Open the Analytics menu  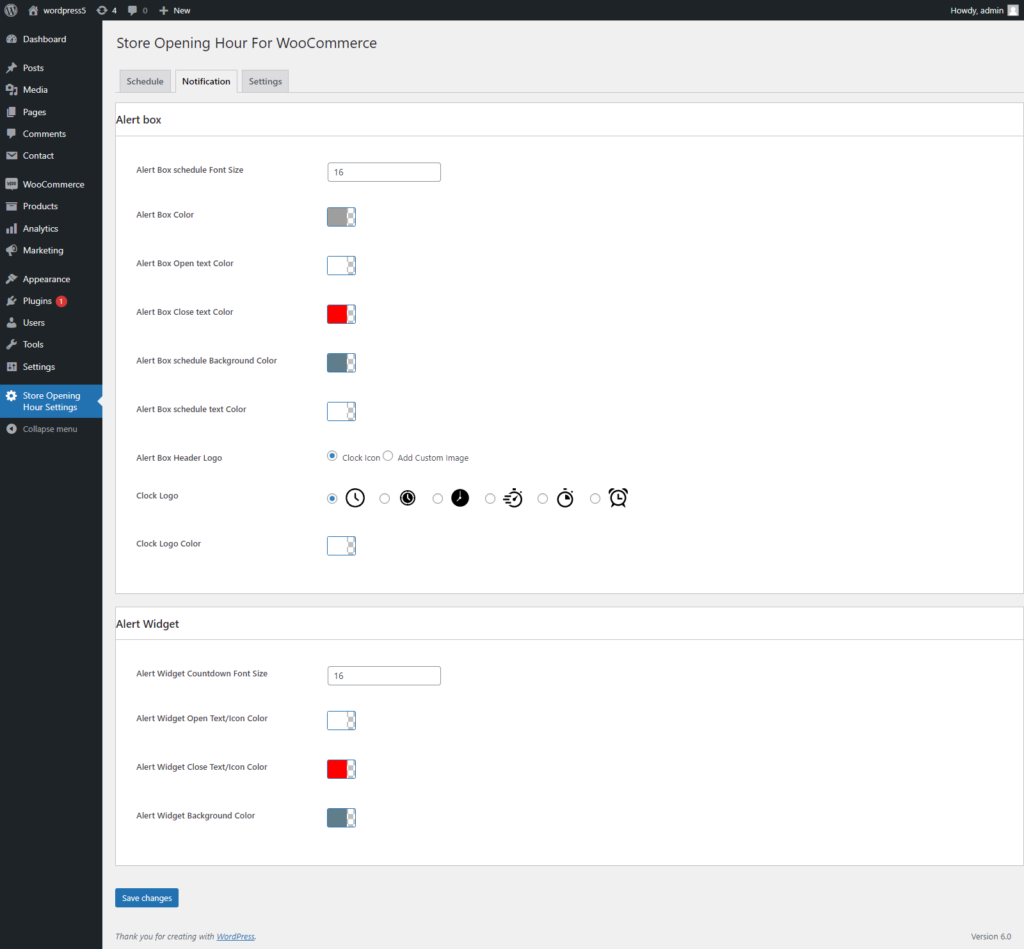click(51, 229)
